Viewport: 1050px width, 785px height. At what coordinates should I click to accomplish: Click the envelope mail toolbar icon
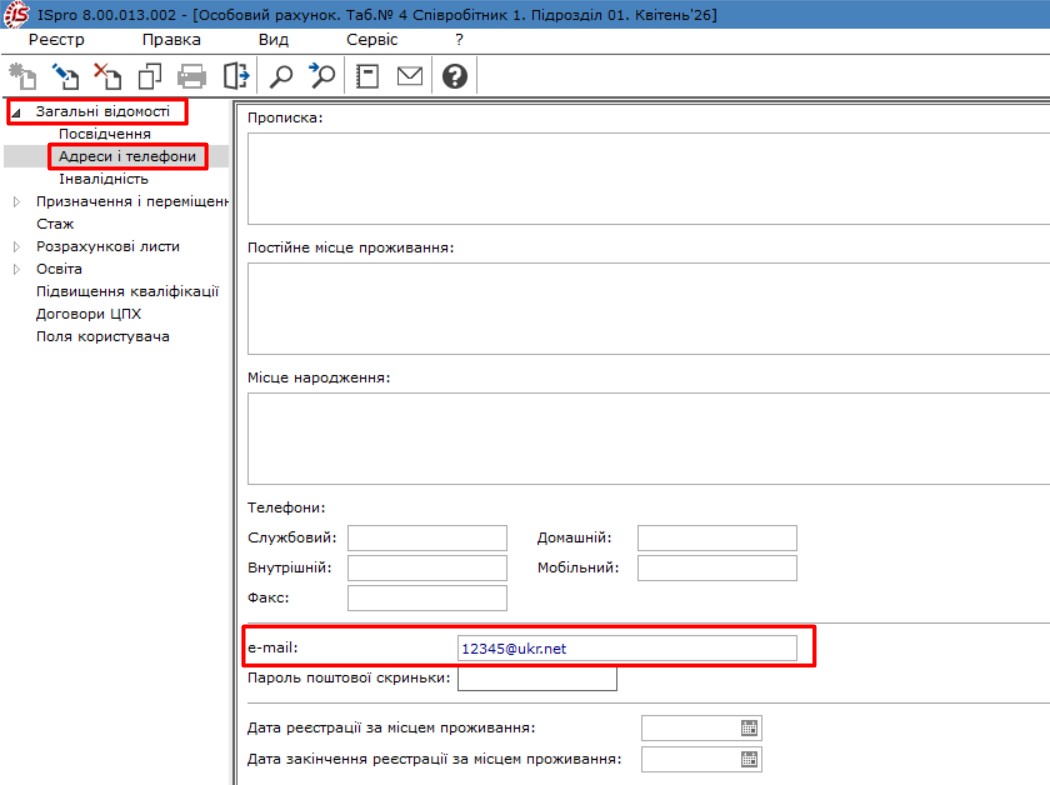coord(410,76)
